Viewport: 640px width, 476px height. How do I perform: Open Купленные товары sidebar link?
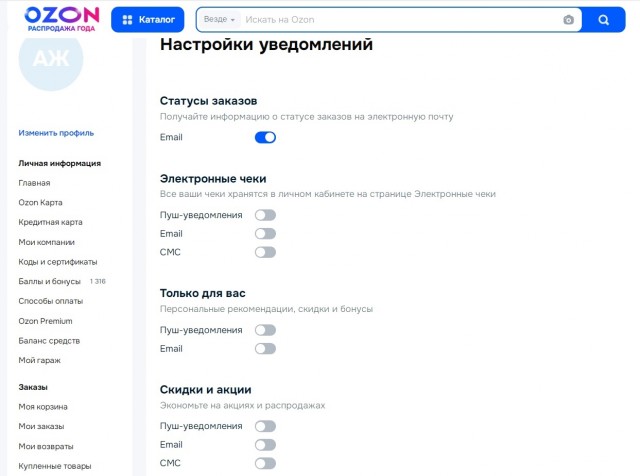(x=55, y=466)
